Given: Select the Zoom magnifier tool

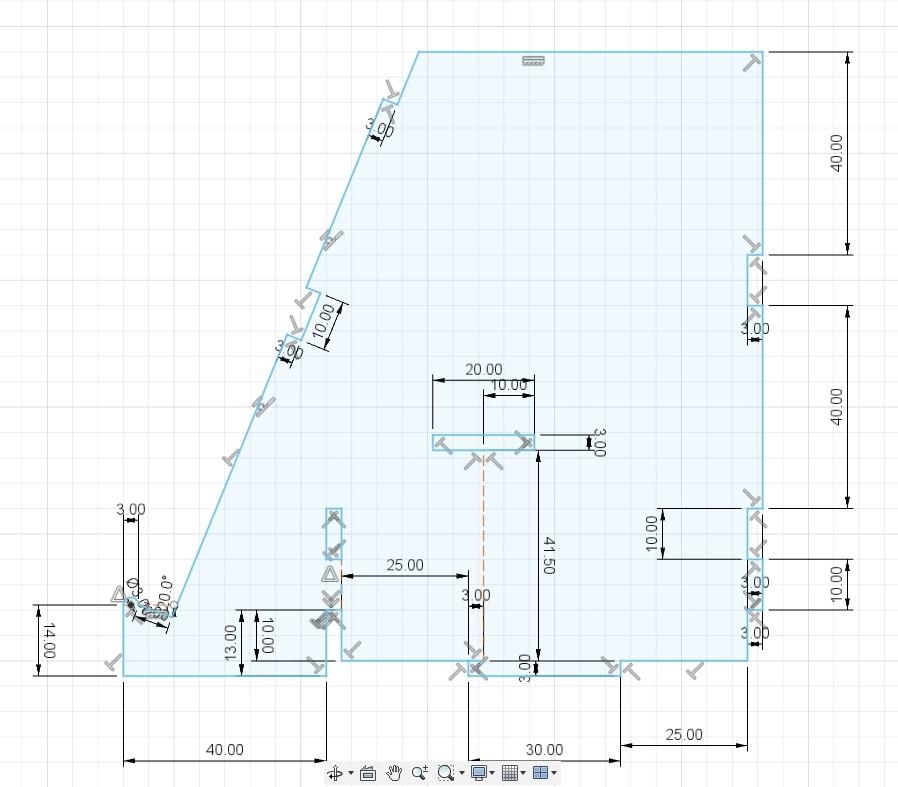Looking at the screenshot, I should click(x=419, y=772).
